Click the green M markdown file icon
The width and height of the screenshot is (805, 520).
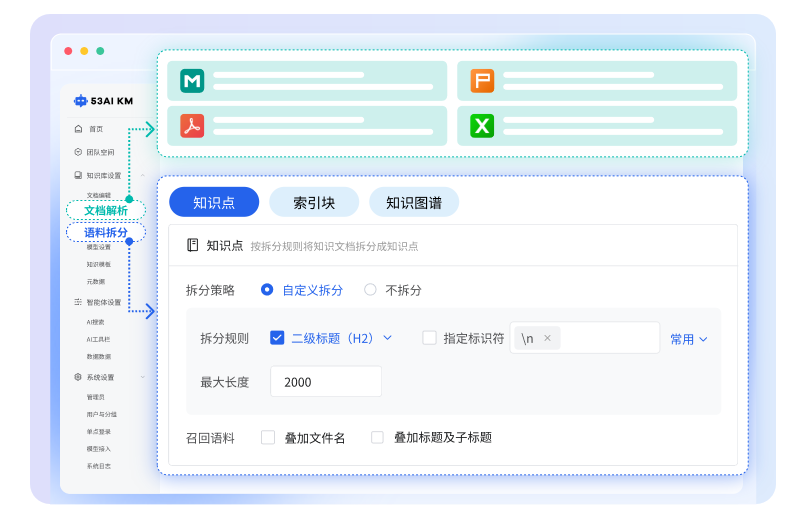point(192,81)
